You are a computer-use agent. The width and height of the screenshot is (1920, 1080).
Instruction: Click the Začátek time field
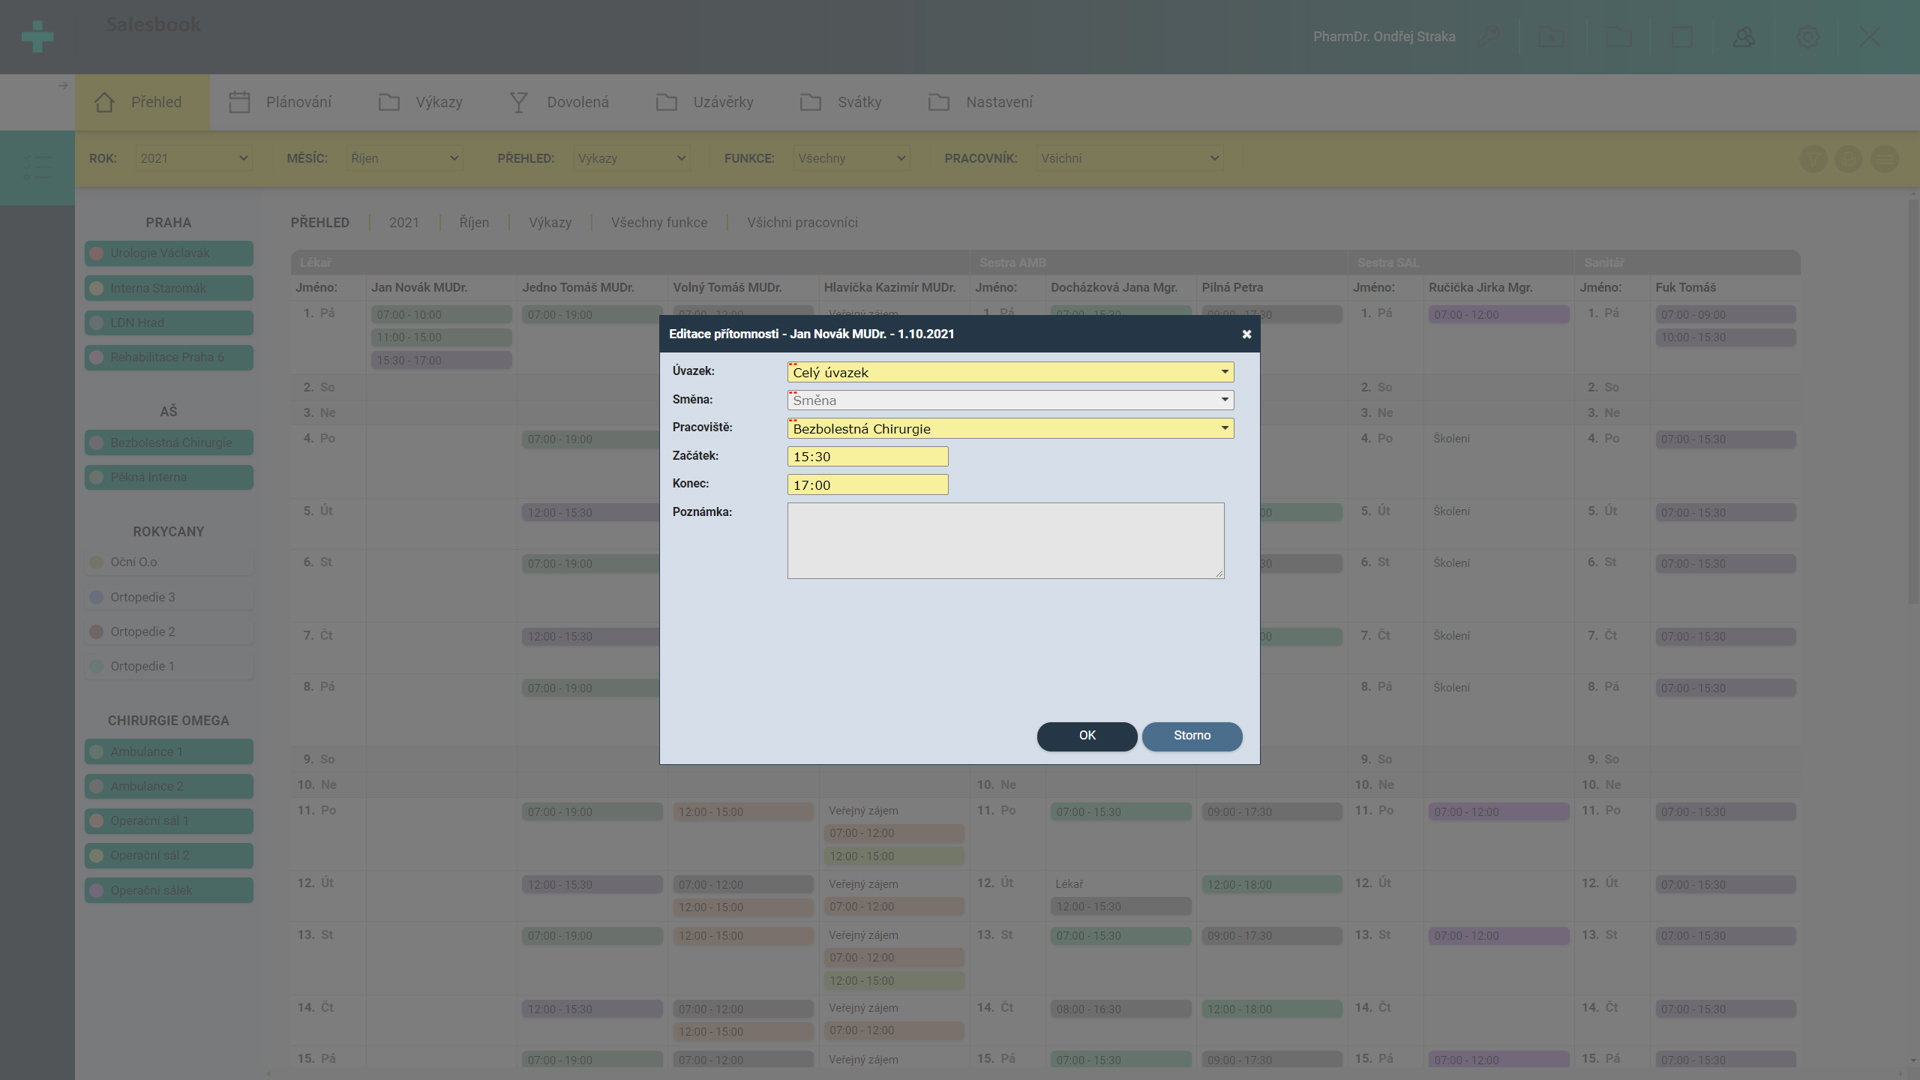(867, 457)
